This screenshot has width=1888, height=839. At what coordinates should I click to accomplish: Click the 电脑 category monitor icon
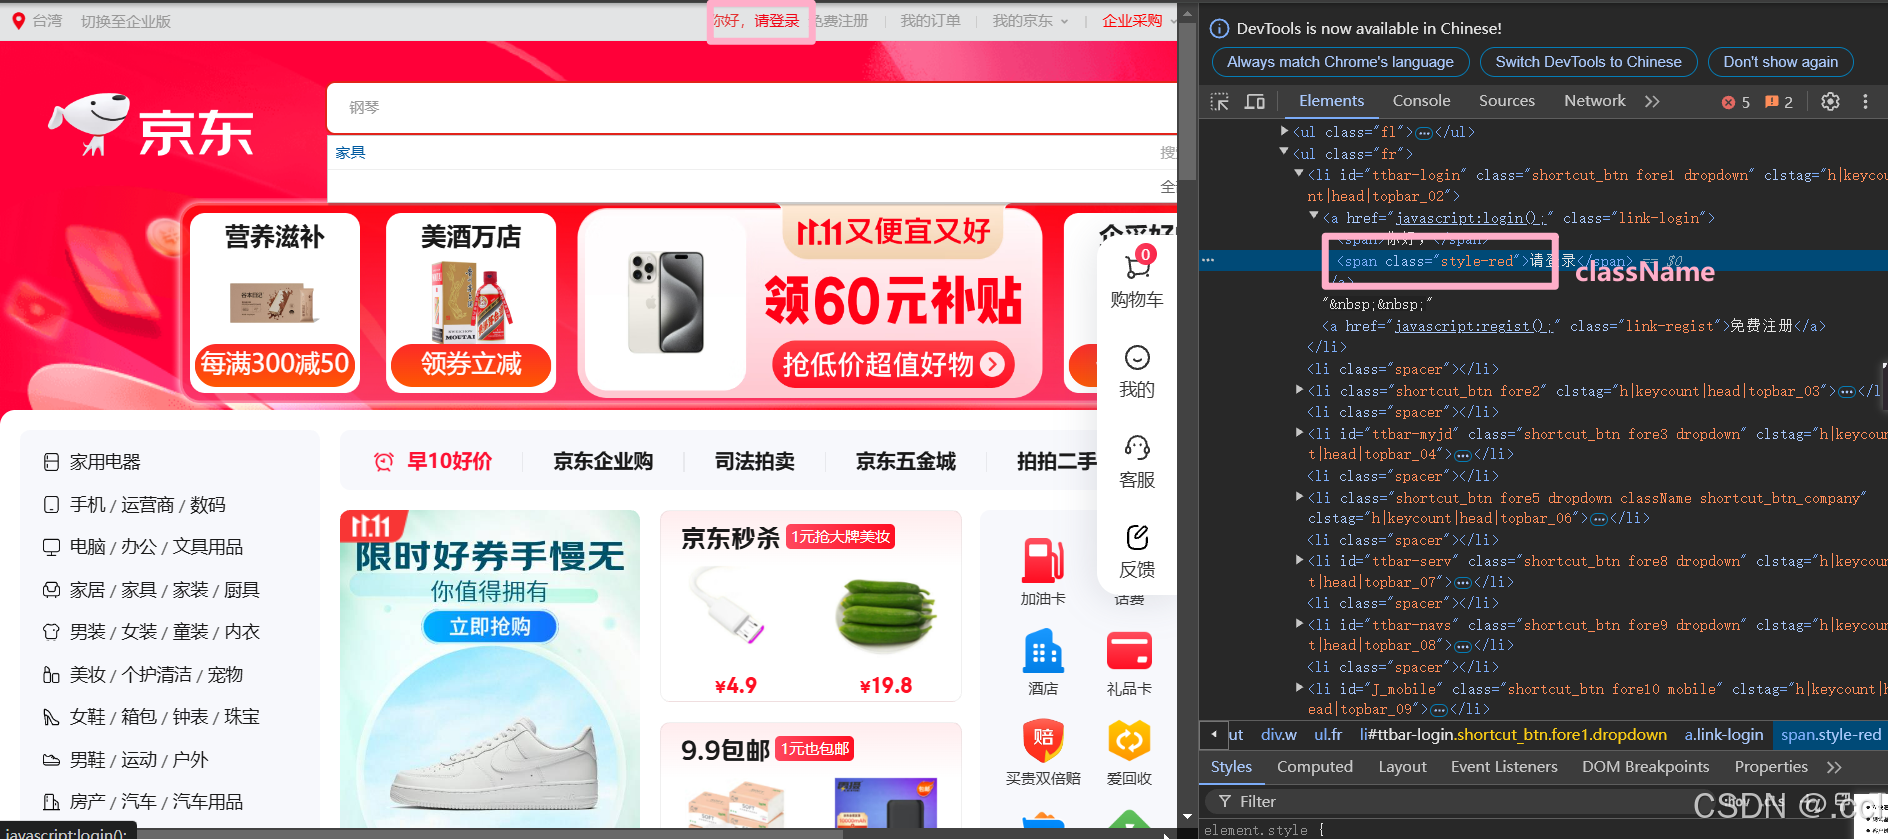[x=51, y=547]
